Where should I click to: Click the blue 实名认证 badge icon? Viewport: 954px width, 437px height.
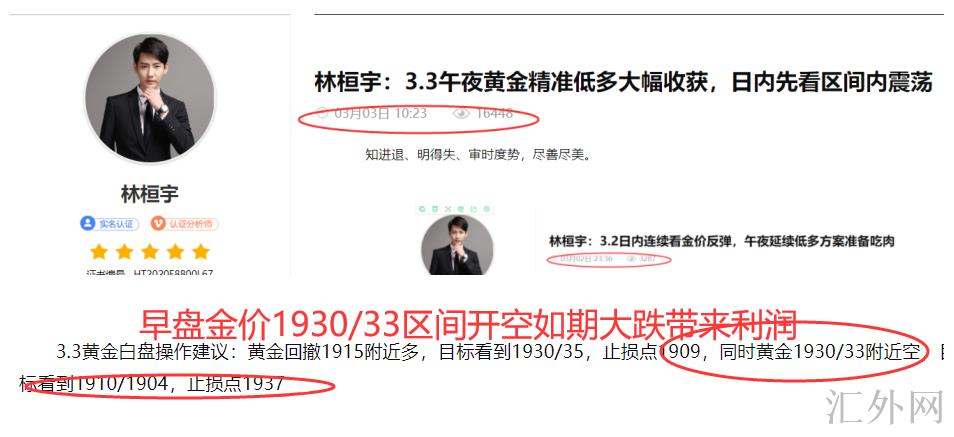click(88, 223)
